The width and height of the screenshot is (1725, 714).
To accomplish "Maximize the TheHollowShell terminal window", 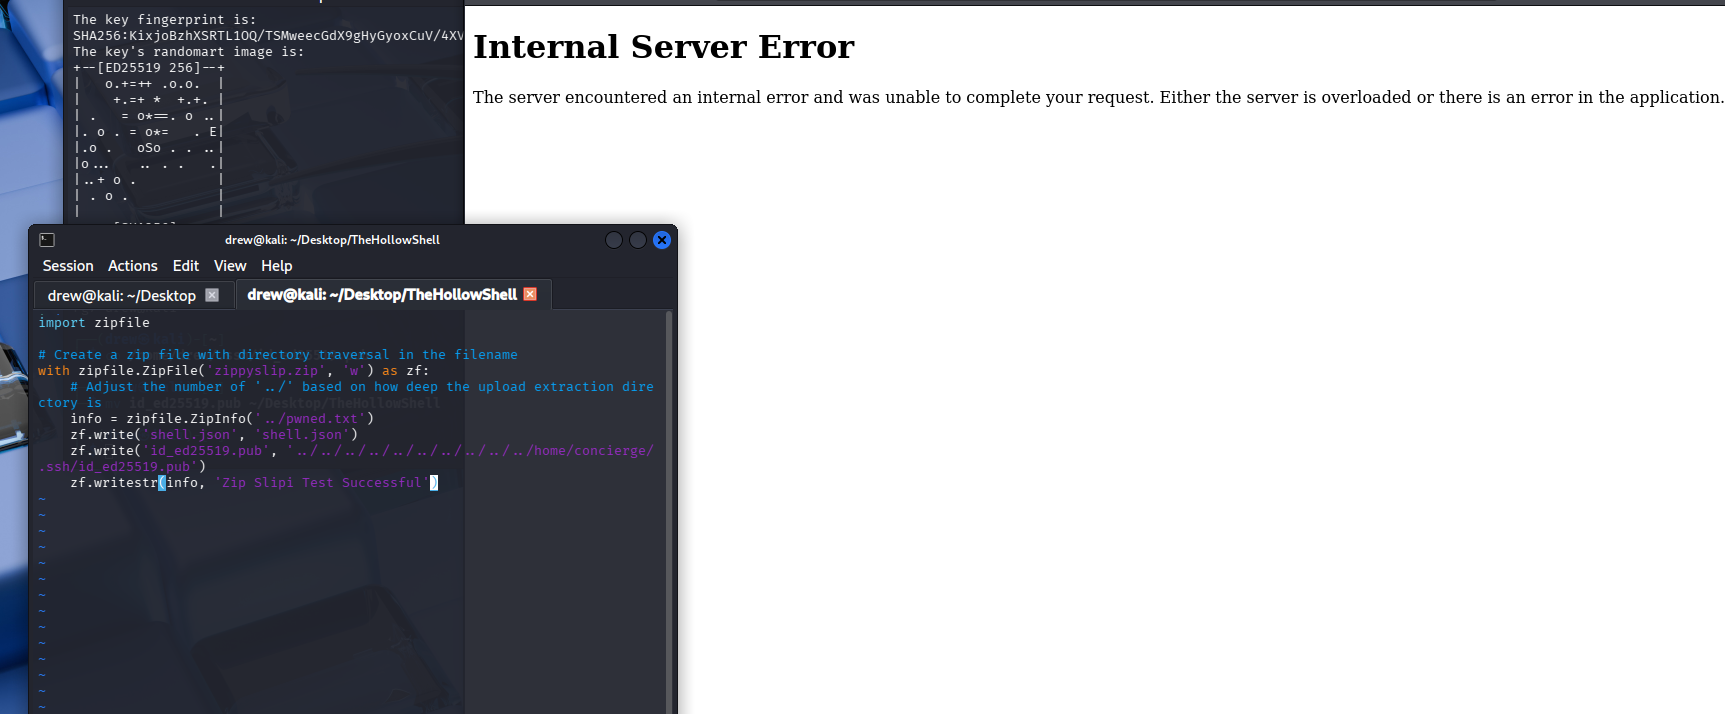I will 638,240.
